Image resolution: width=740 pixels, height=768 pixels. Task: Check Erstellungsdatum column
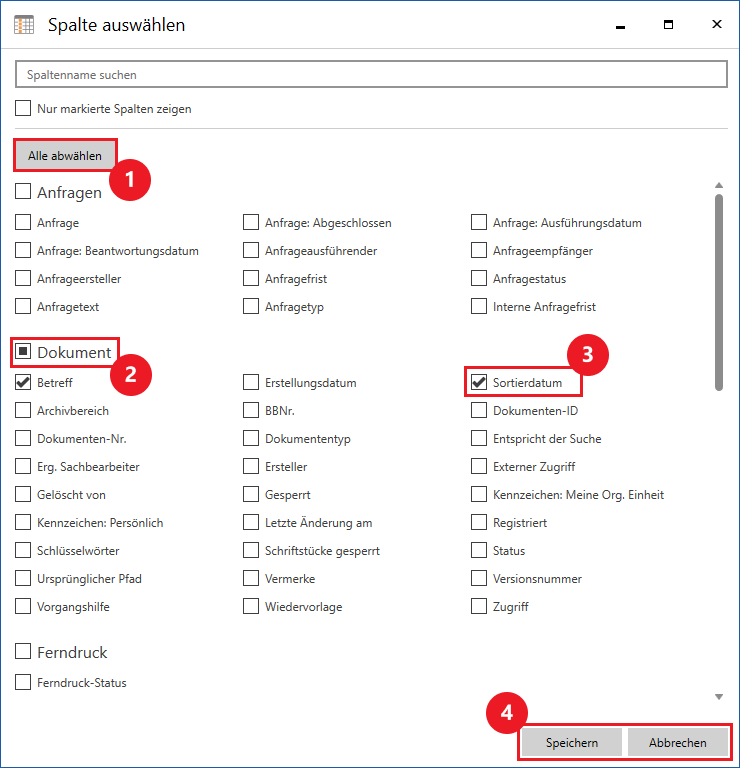251,382
